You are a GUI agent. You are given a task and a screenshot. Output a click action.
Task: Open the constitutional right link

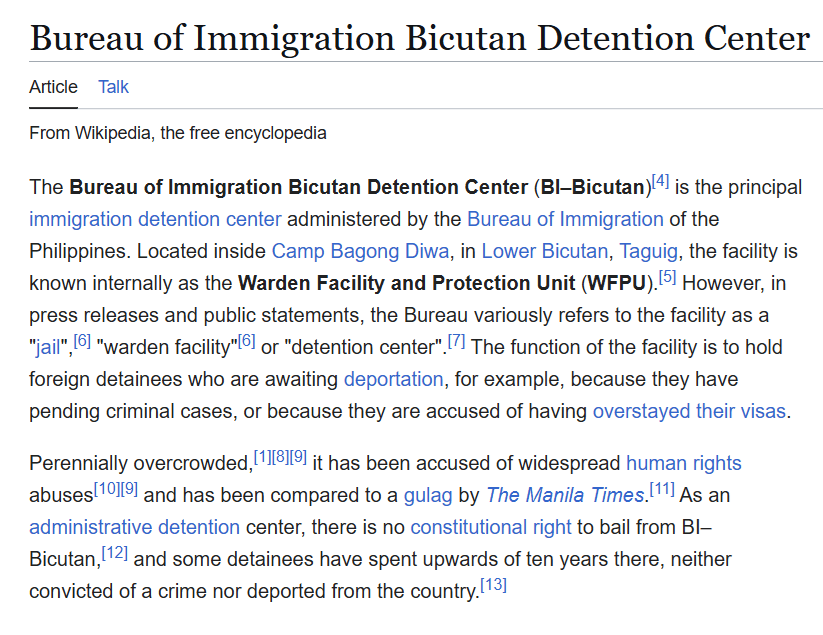[491, 527]
